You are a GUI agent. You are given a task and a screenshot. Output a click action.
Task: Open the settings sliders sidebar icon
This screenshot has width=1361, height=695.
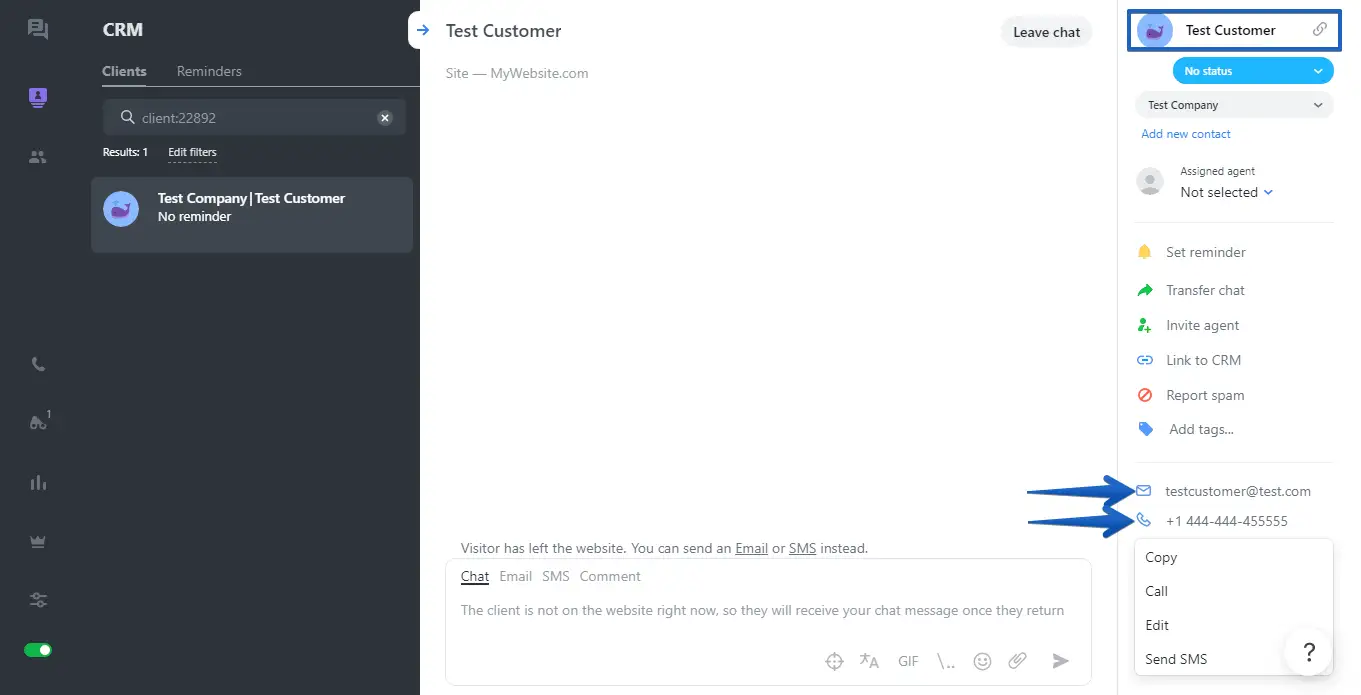(38, 600)
